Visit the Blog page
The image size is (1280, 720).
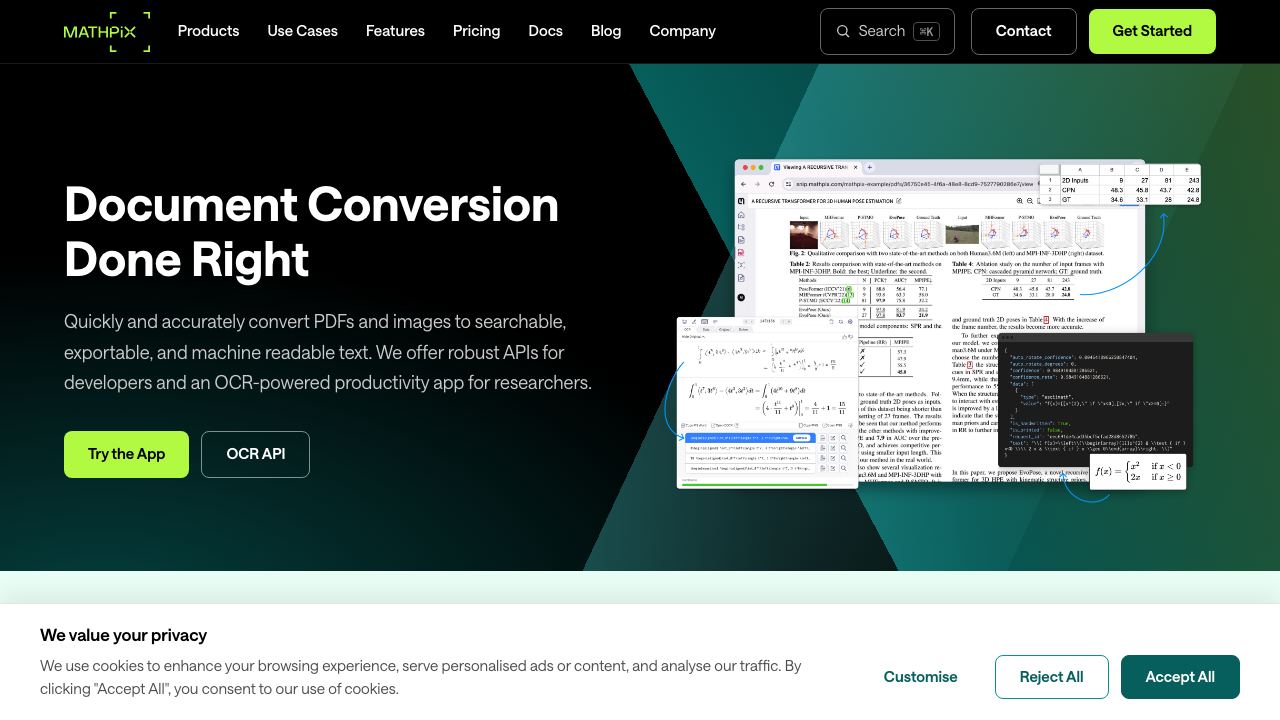click(x=606, y=31)
